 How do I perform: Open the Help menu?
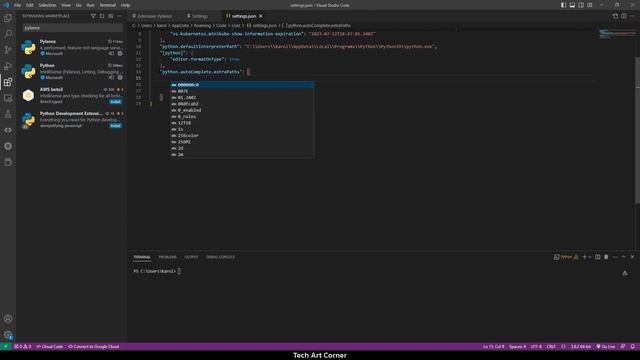point(125,5)
